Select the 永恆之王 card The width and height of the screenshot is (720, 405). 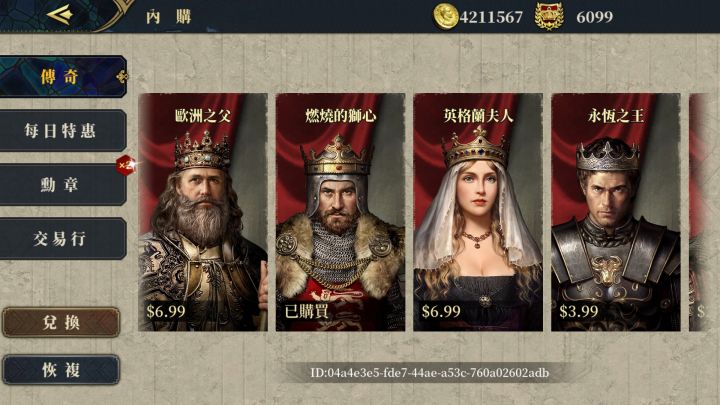pos(616,212)
